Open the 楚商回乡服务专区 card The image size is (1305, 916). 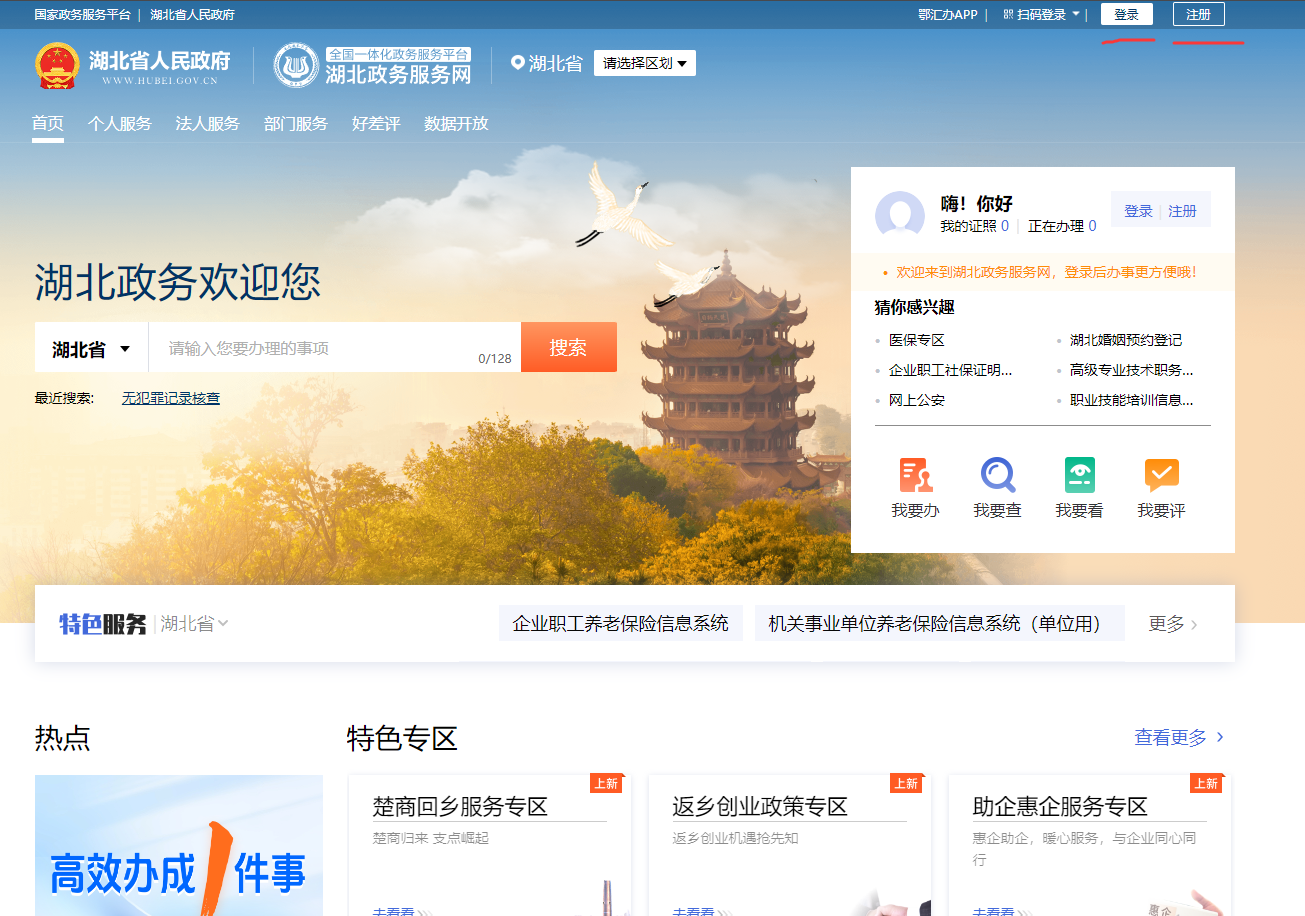(x=490, y=845)
